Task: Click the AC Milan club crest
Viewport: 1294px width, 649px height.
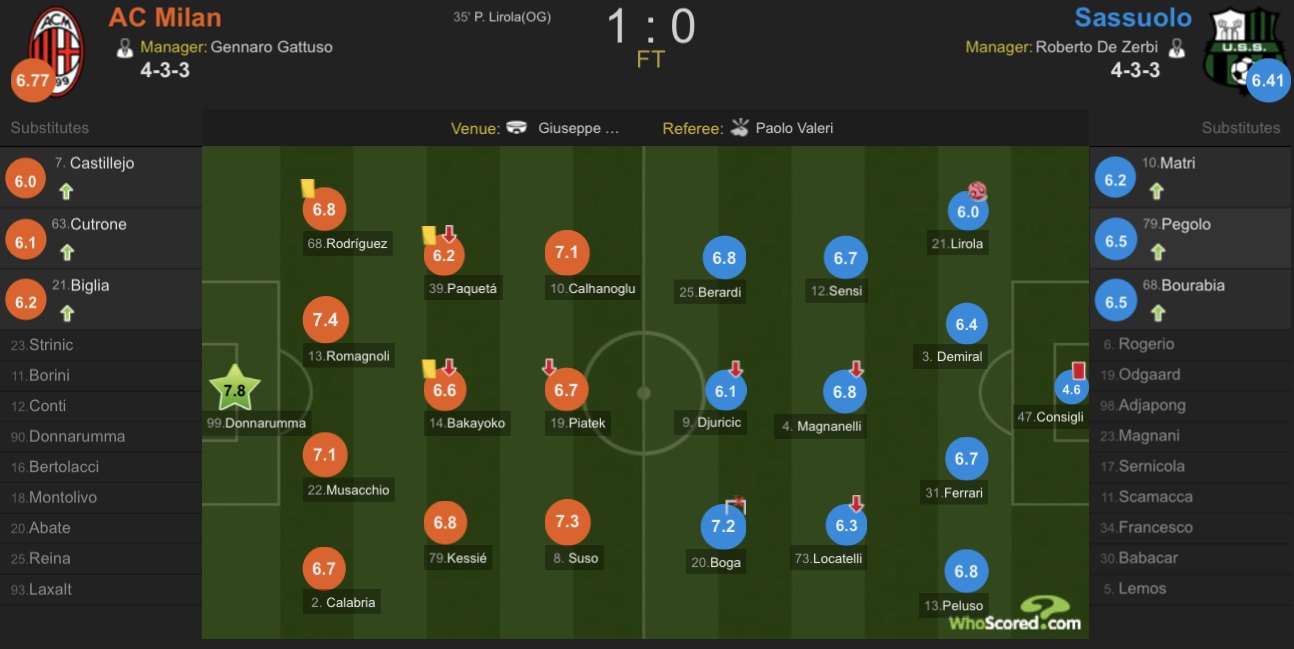Action: click(57, 52)
